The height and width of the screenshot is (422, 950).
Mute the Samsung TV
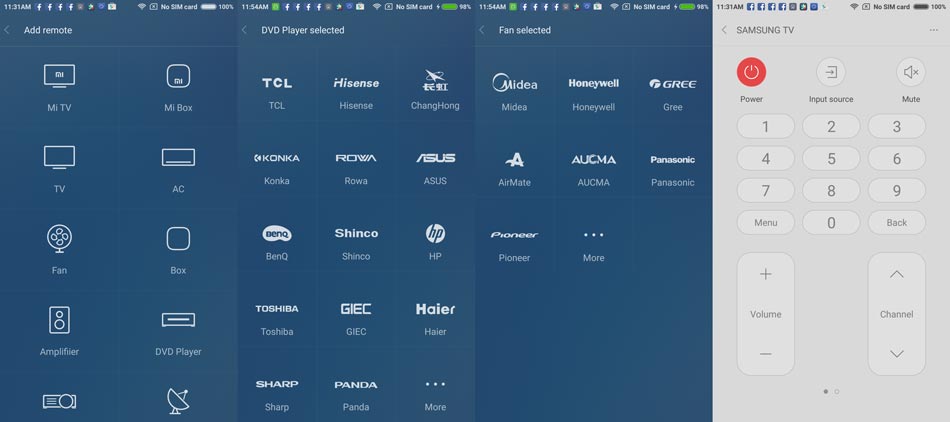coord(911,72)
